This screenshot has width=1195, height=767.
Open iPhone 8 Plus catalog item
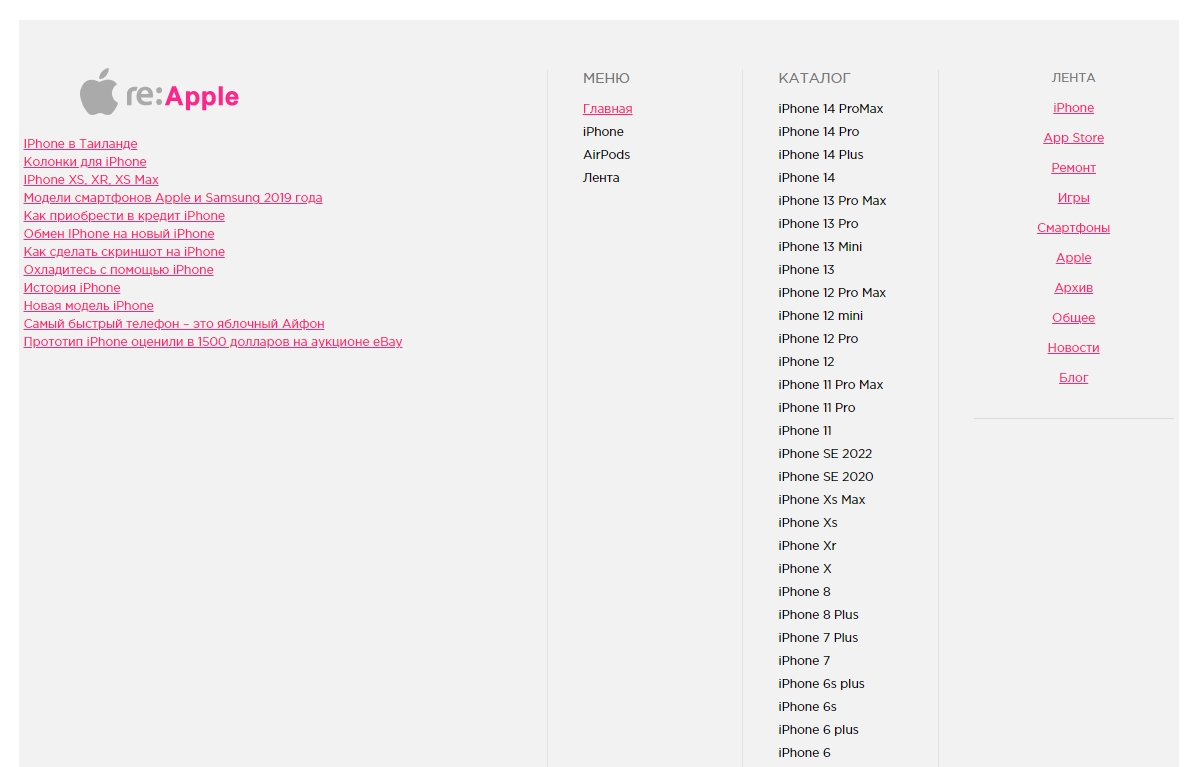(818, 615)
